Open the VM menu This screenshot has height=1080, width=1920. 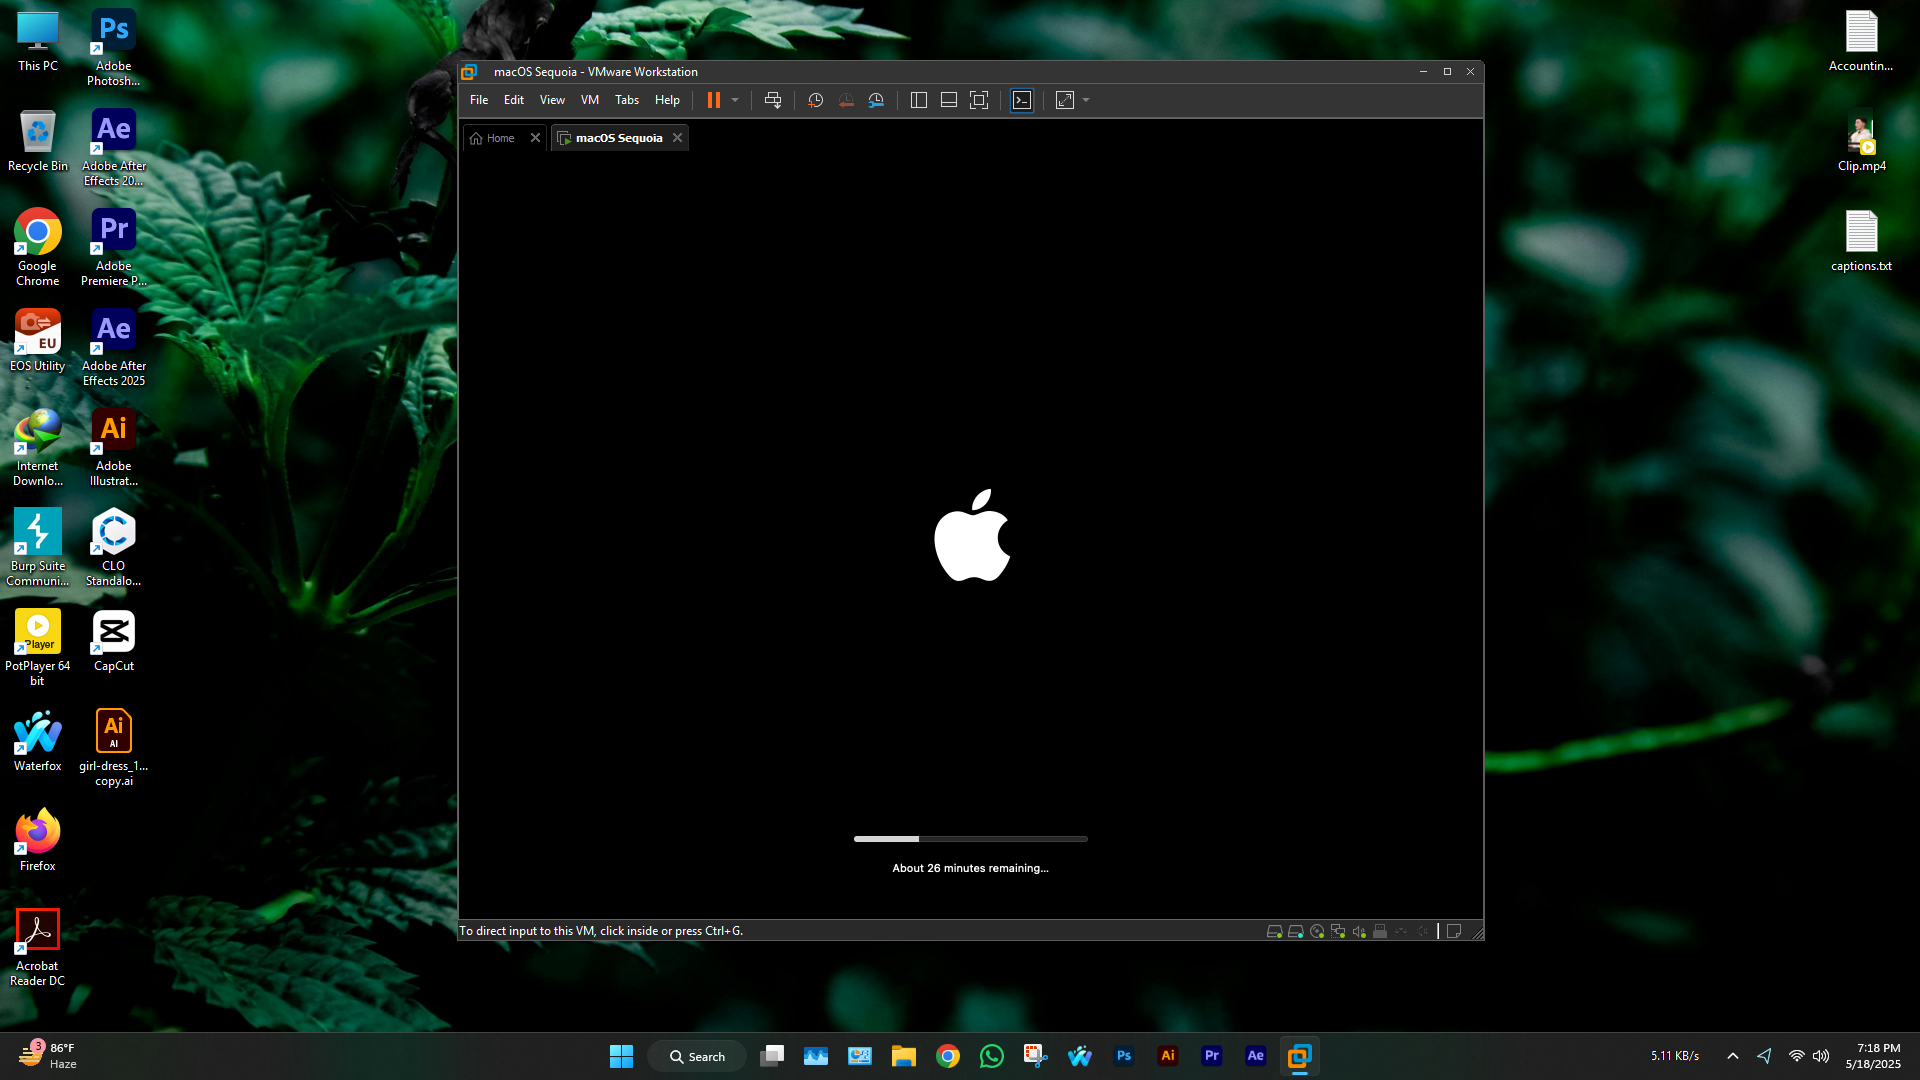[590, 100]
